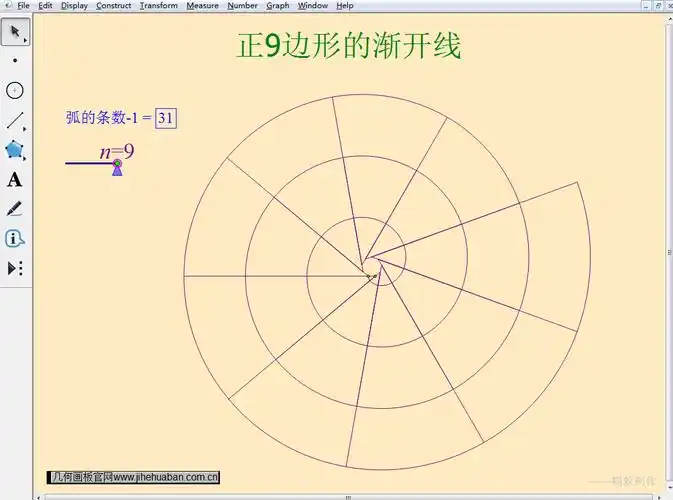
Task: Select the Compass circle tool
Action: 15,90
